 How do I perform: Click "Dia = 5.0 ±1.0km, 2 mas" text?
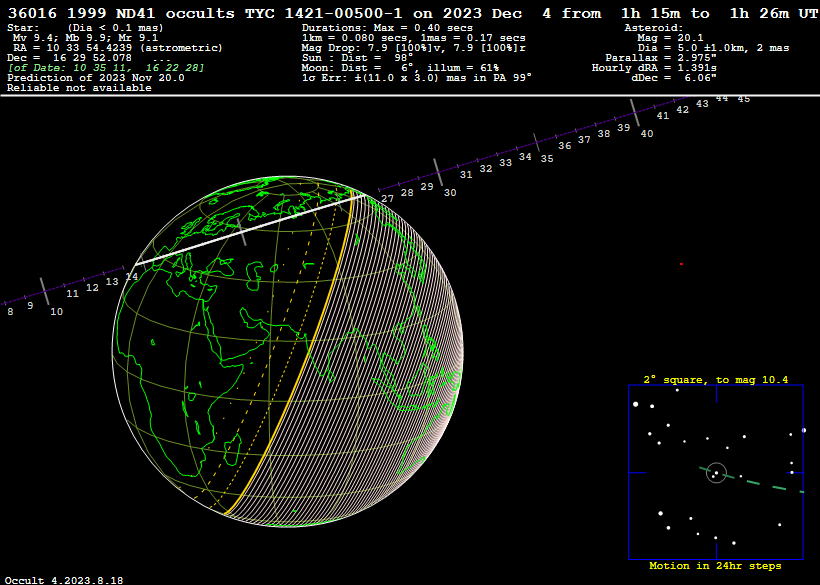pyautogui.click(x=713, y=48)
